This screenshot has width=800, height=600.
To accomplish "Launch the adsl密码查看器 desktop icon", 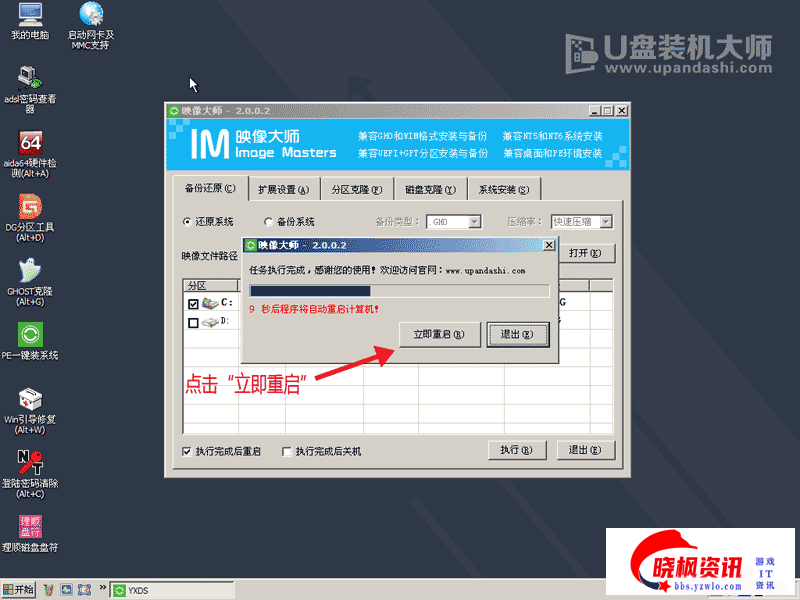I will coord(30,78).
